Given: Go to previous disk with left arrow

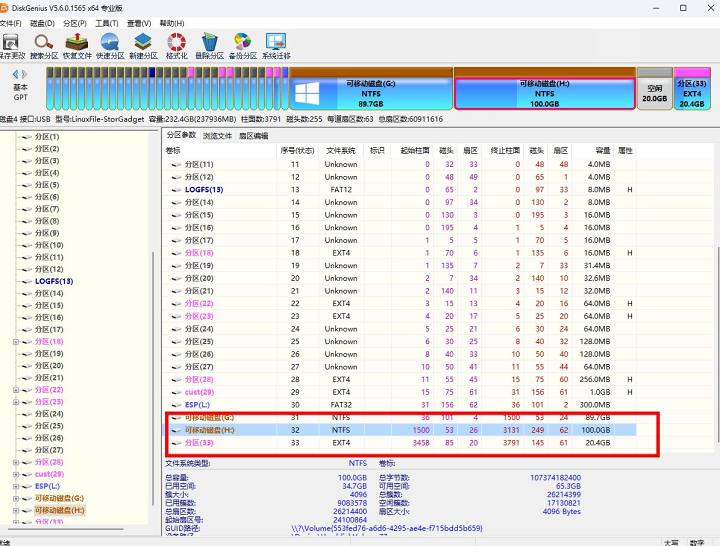Looking at the screenshot, I should (16, 74).
